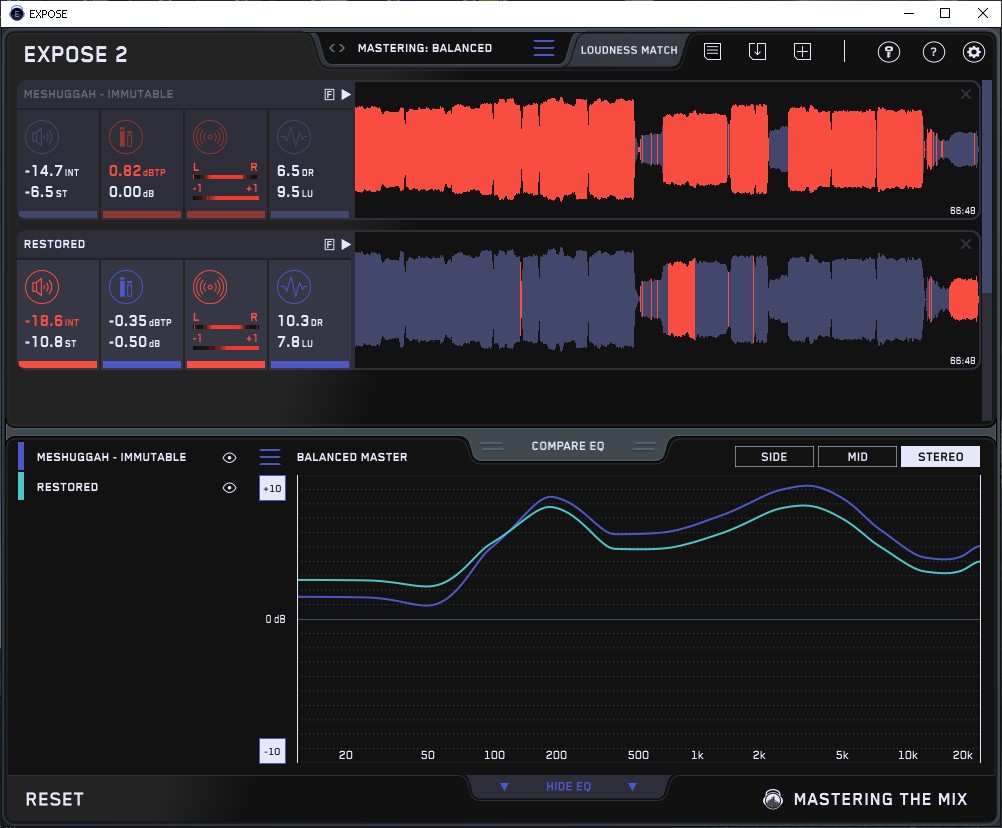Open the settings gear
This screenshot has height=828, width=1002.
974,52
